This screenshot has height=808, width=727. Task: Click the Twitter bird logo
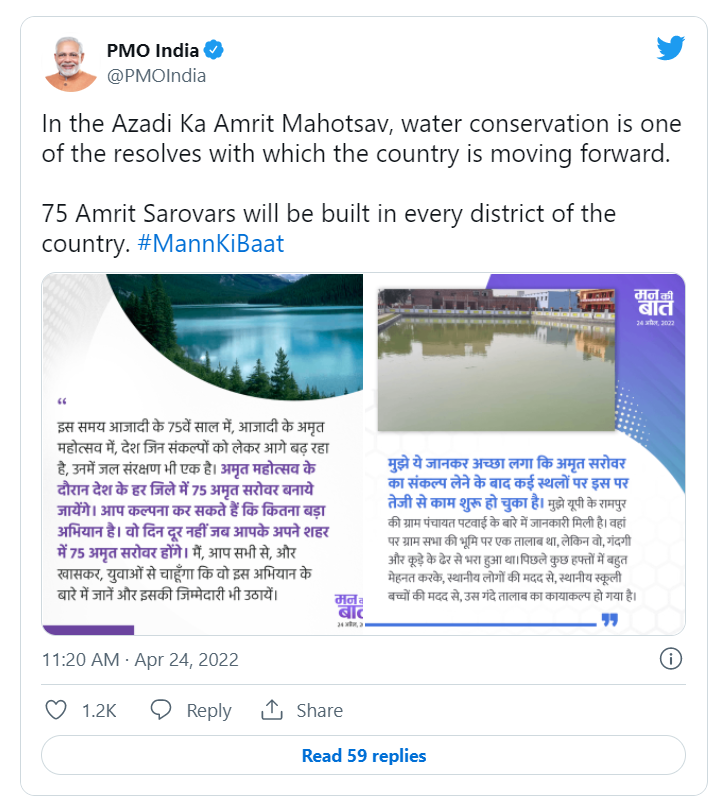pyautogui.click(x=670, y=48)
